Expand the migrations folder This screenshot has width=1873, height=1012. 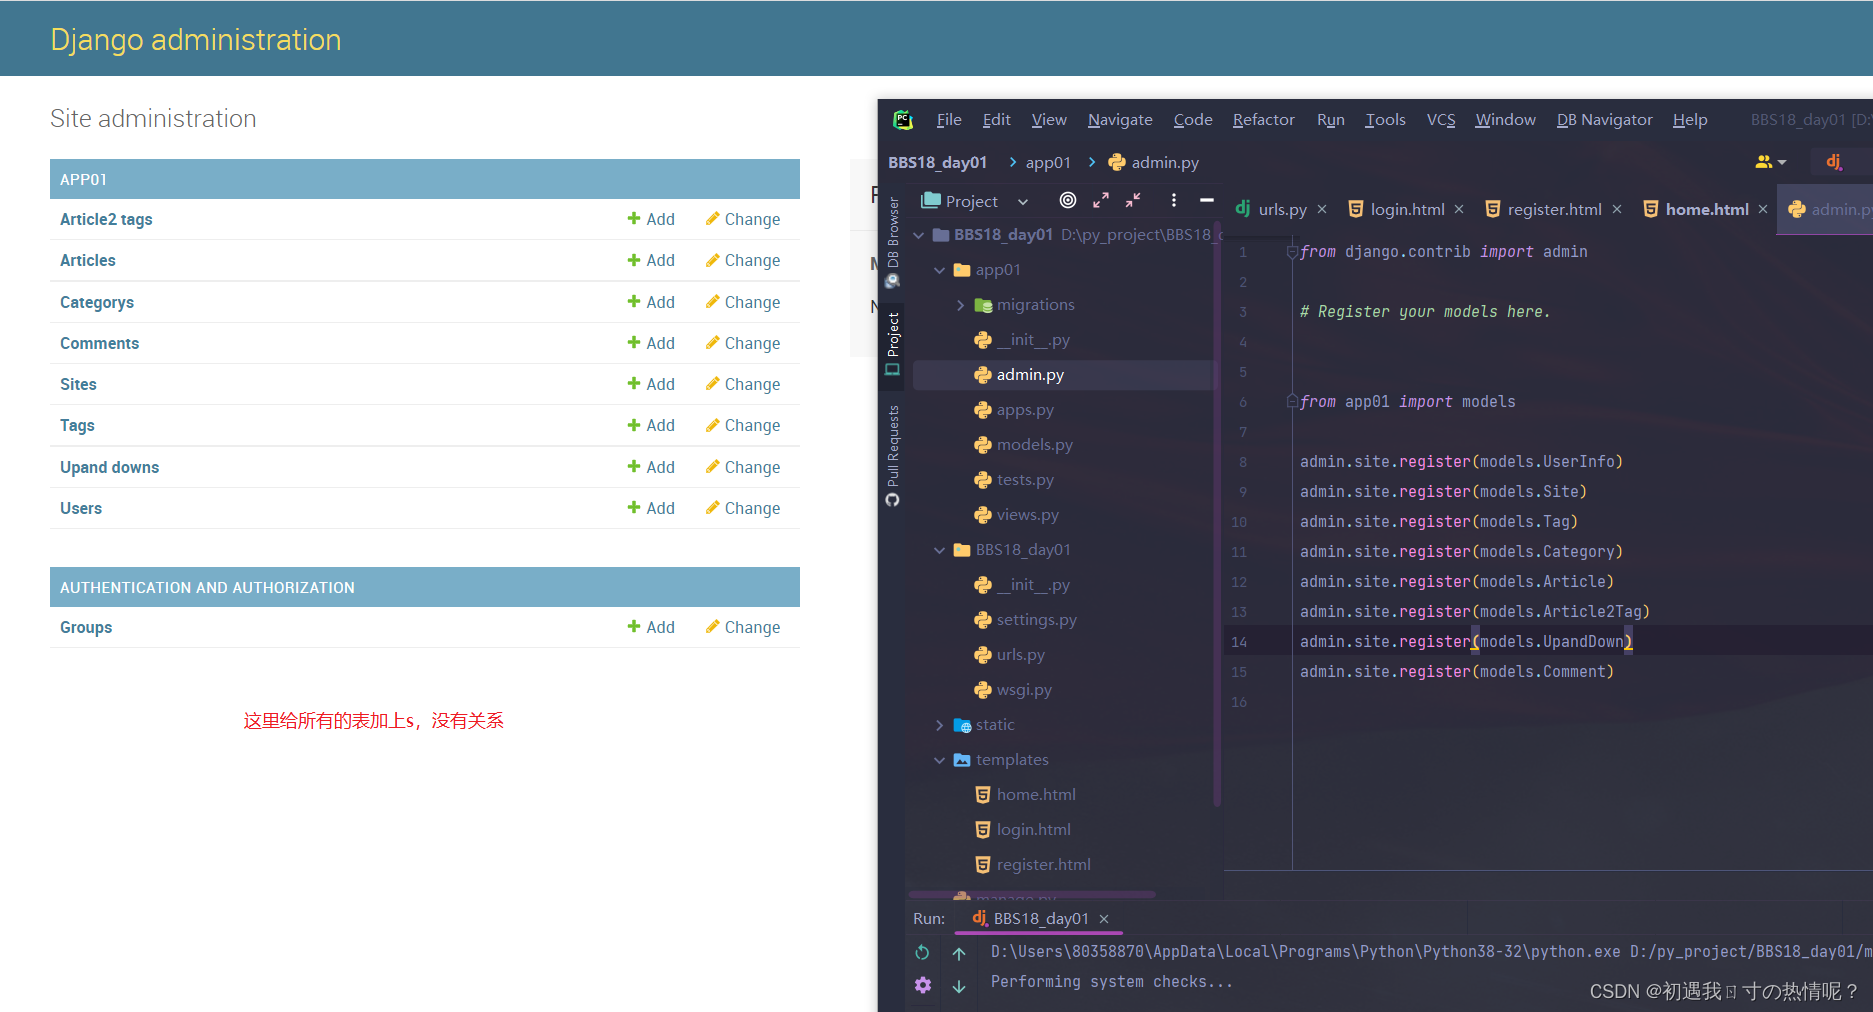(961, 305)
